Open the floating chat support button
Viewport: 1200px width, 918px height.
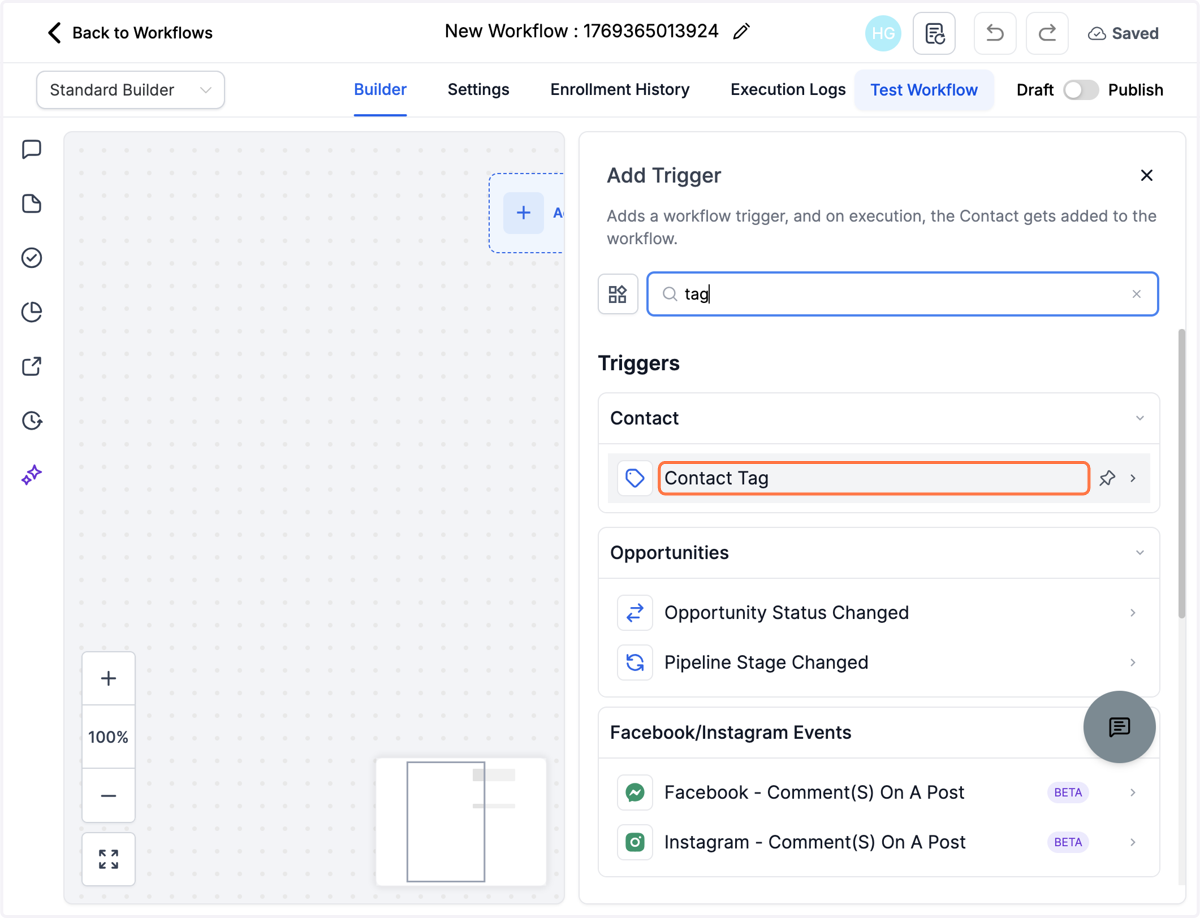(1120, 727)
